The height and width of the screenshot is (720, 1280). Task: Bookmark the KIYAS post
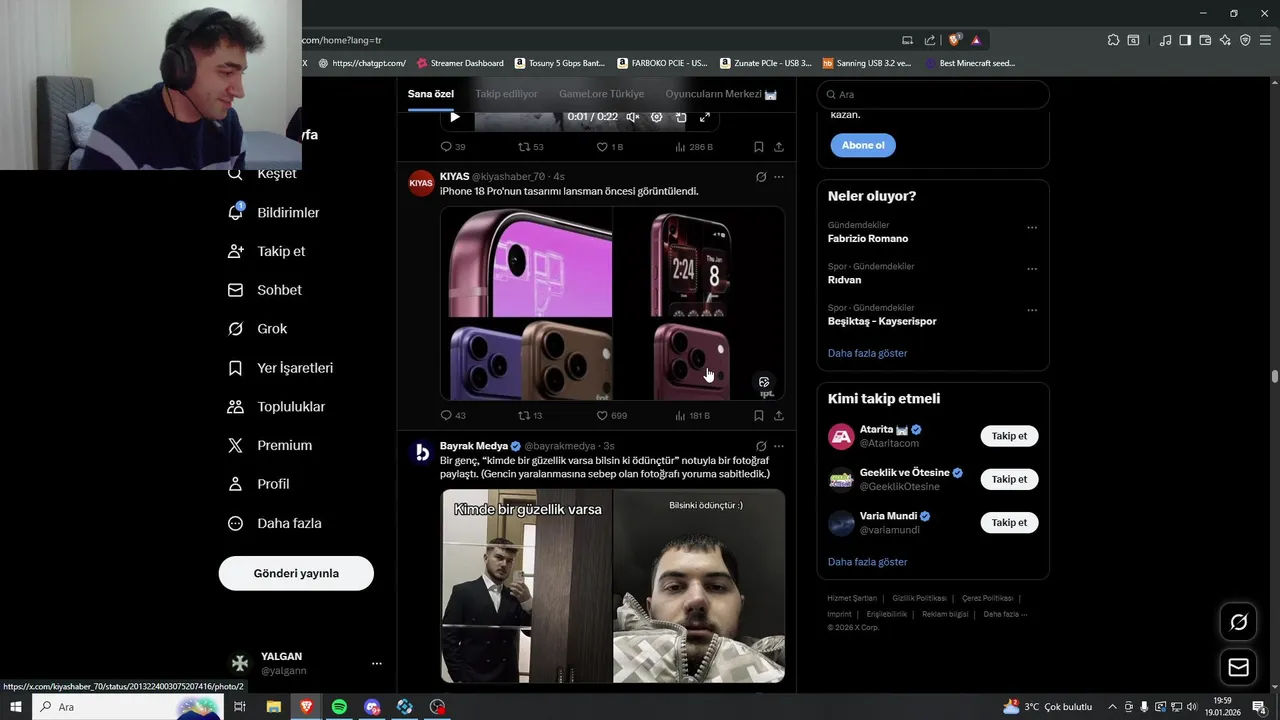(x=759, y=415)
